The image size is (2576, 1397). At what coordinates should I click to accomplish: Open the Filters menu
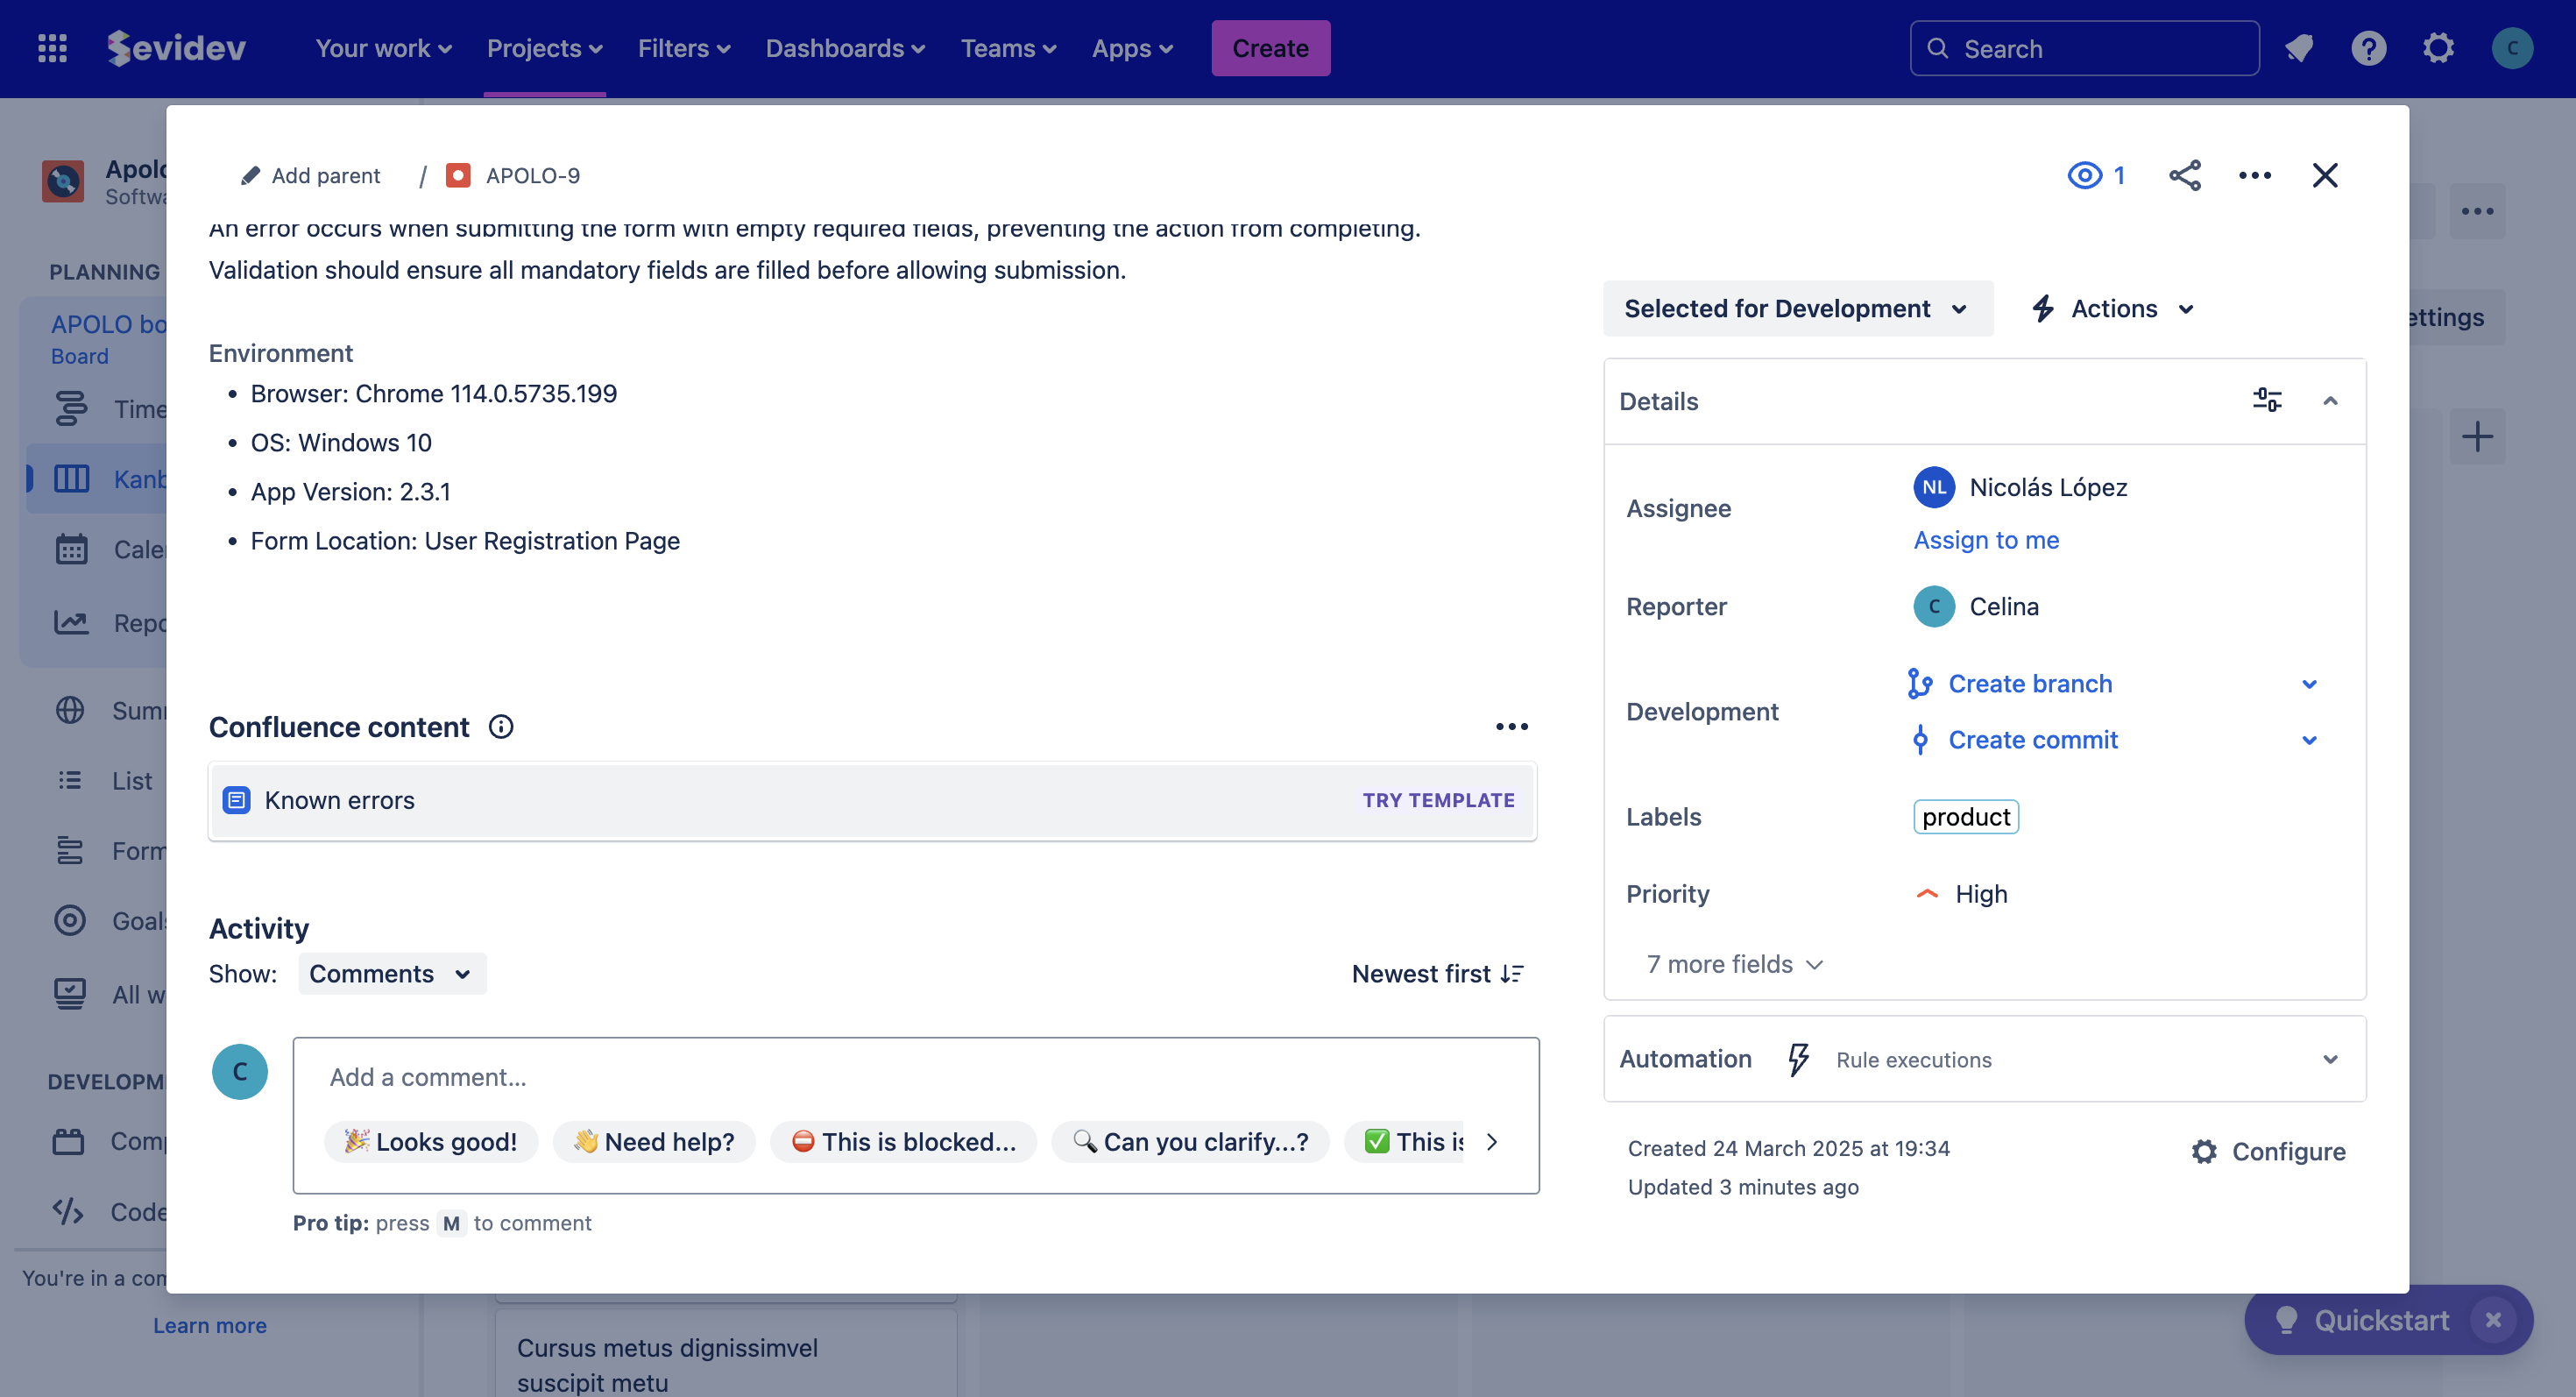tap(684, 48)
